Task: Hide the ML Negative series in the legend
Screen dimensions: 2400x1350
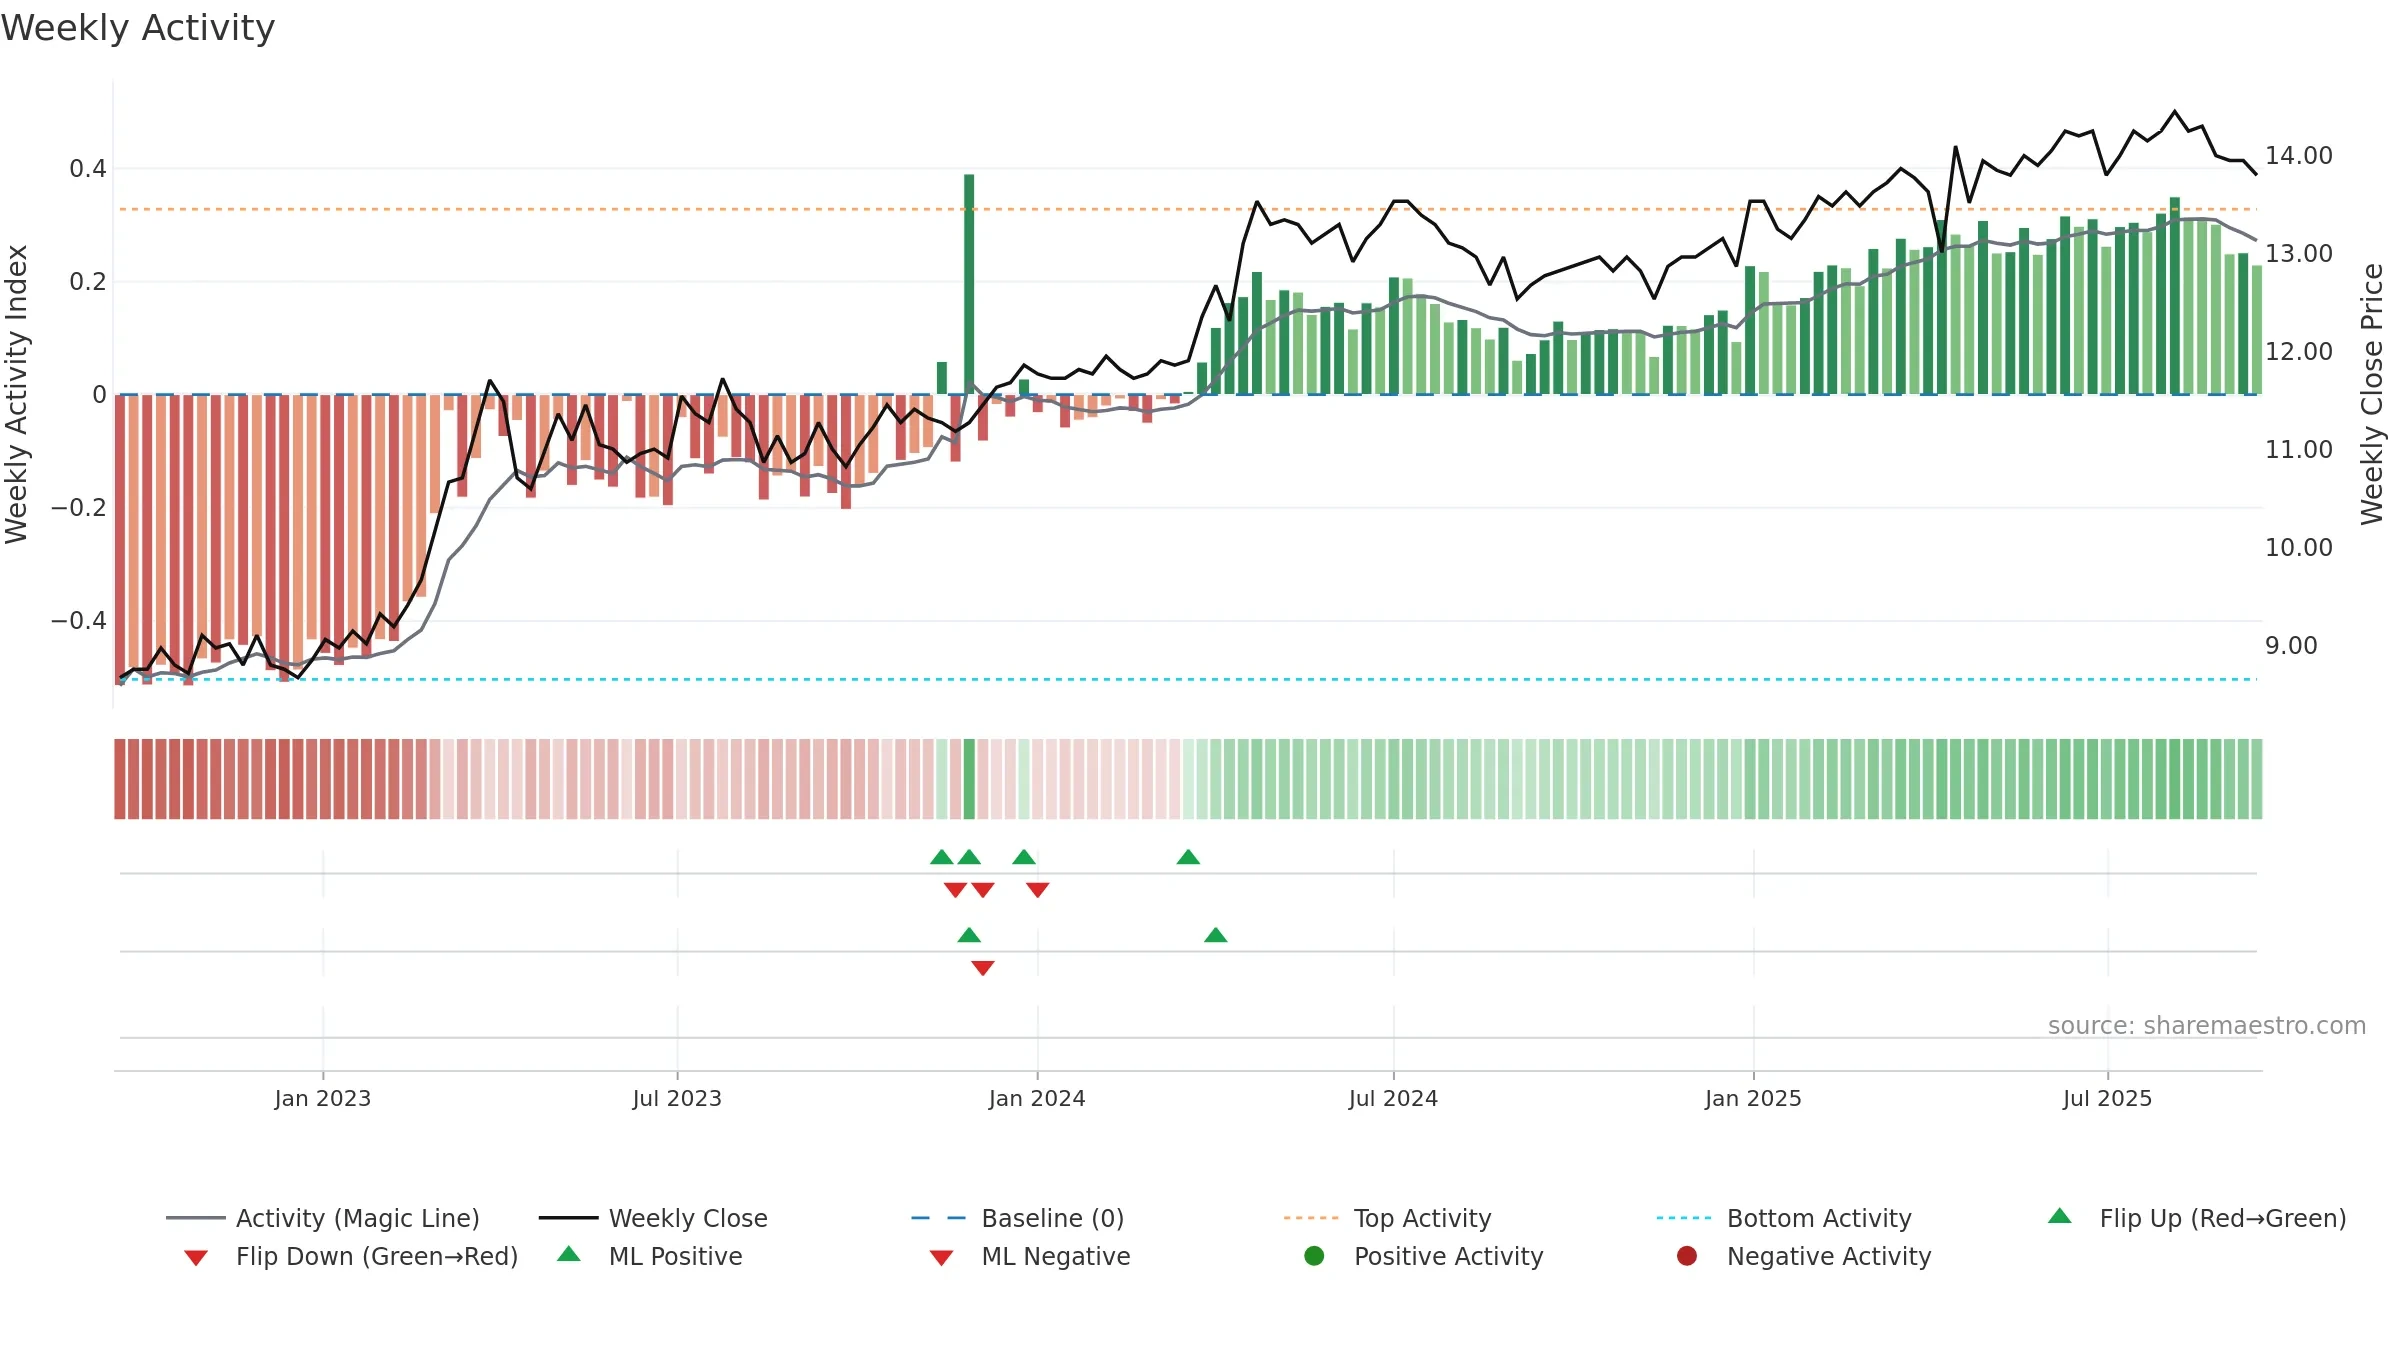Action: click(1030, 1256)
